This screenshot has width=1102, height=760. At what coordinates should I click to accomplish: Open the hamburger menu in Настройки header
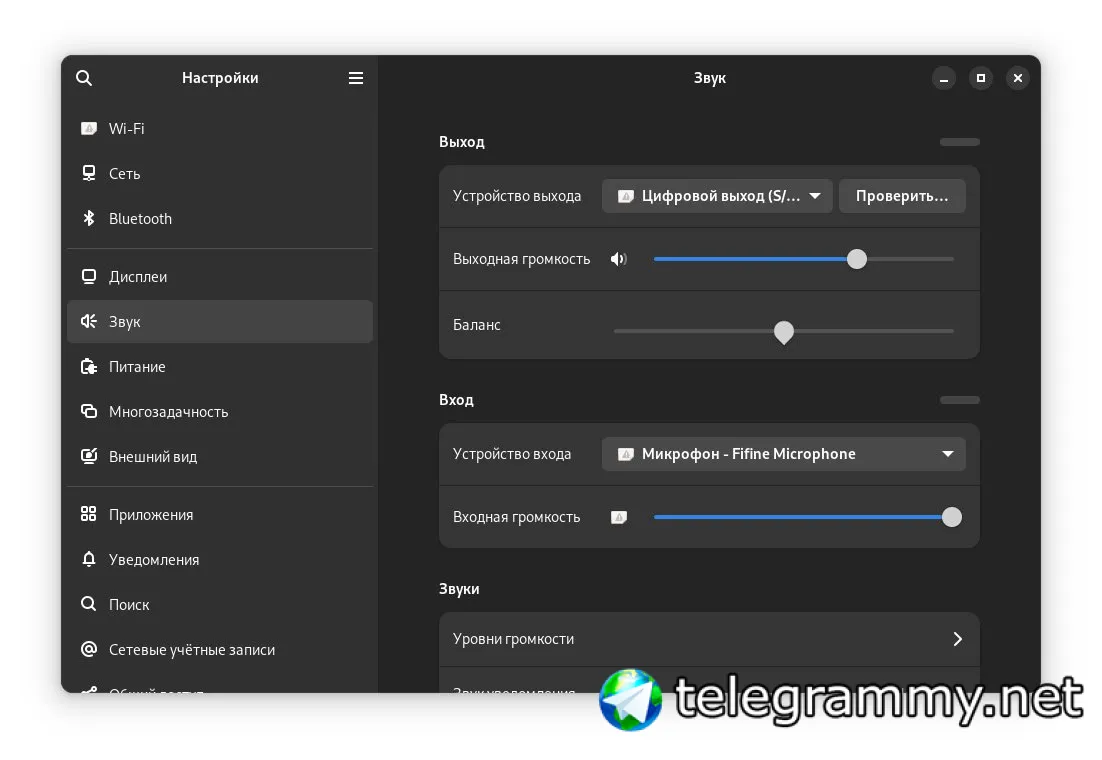coord(356,78)
